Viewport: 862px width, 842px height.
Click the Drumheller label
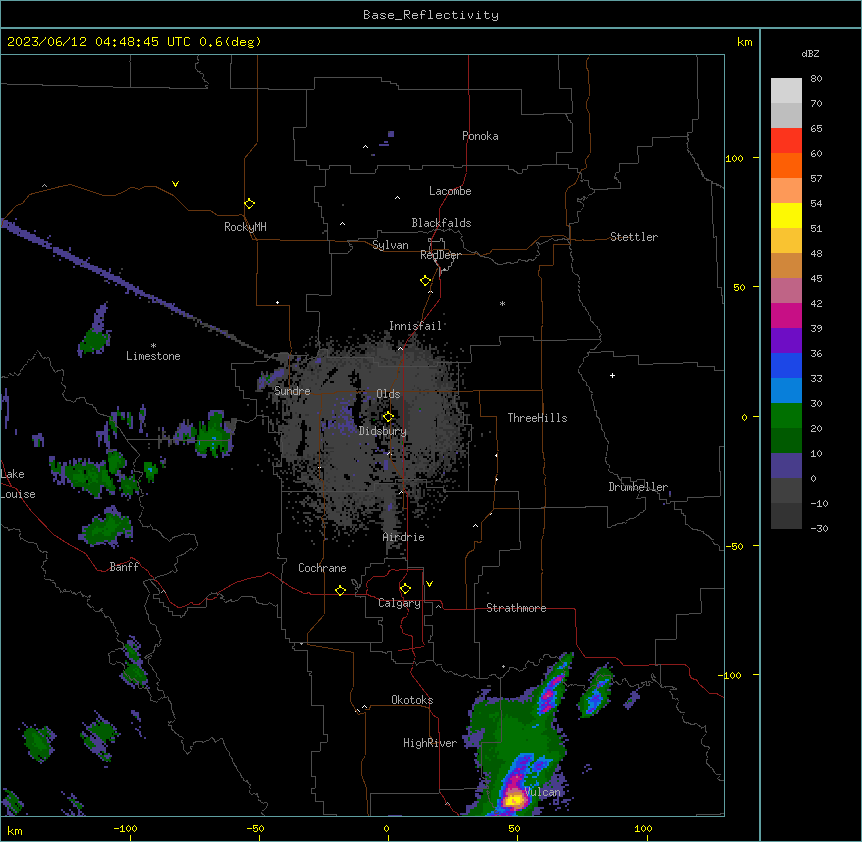pyautogui.click(x=638, y=487)
